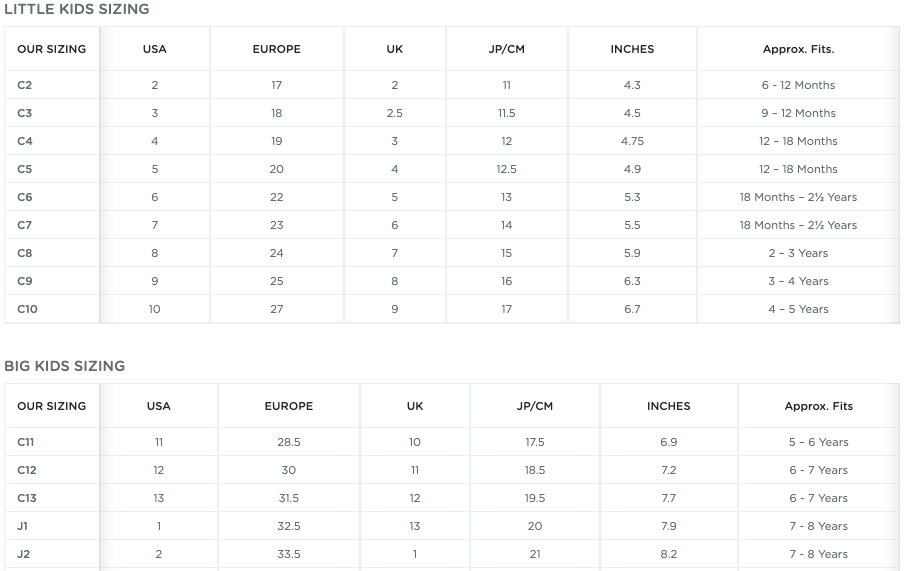Screen dimensions: 905x571
Task: Click the Approx. Fits header in the big kids table
Action: pyautogui.click(x=818, y=406)
